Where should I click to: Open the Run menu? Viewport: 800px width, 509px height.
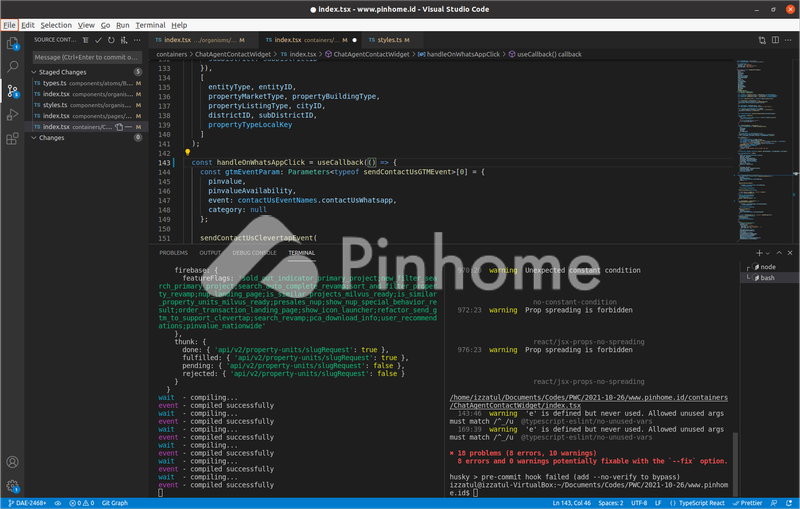(122, 25)
